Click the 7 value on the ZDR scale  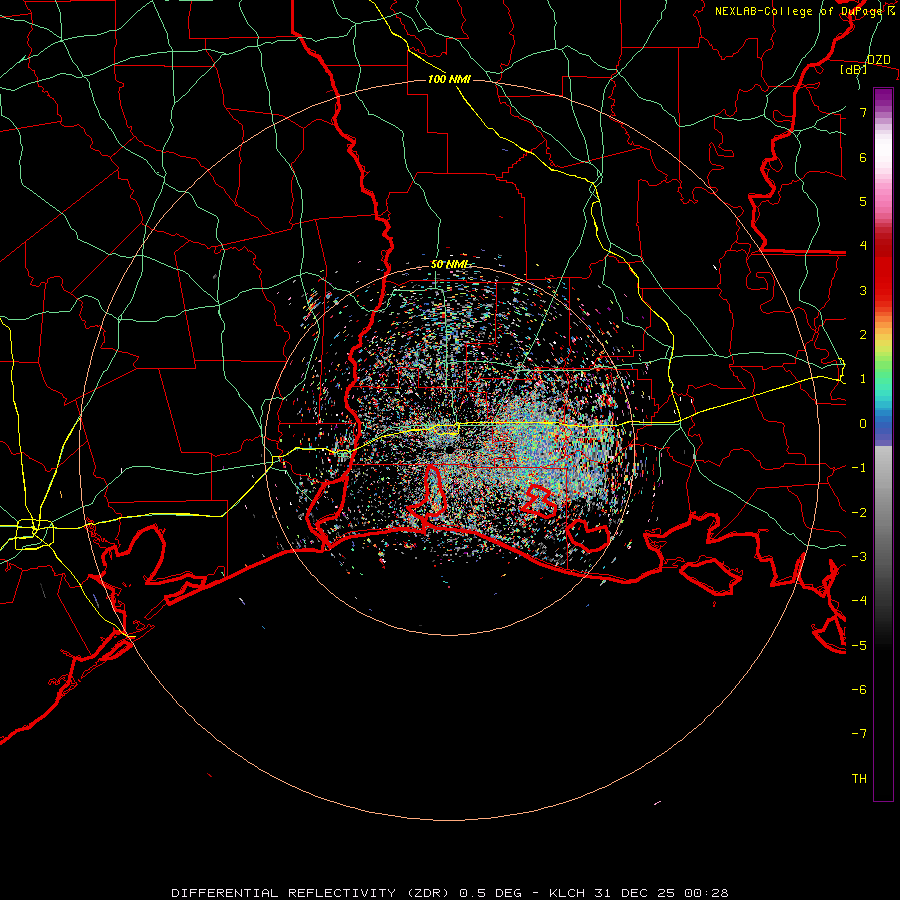click(x=863, y=112)
